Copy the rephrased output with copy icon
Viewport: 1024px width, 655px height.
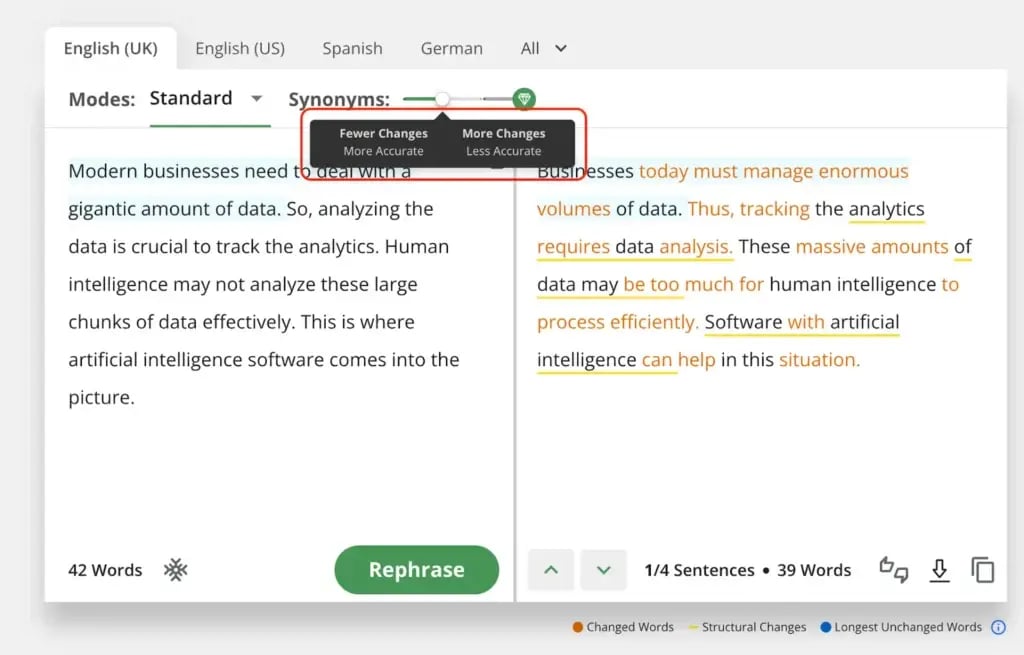click(x=983, y=570)
